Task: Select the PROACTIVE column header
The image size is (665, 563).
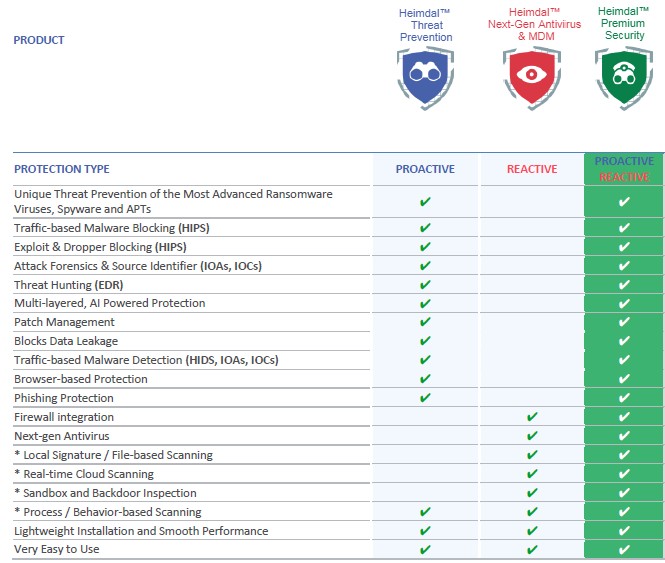Action: (425, 169)
